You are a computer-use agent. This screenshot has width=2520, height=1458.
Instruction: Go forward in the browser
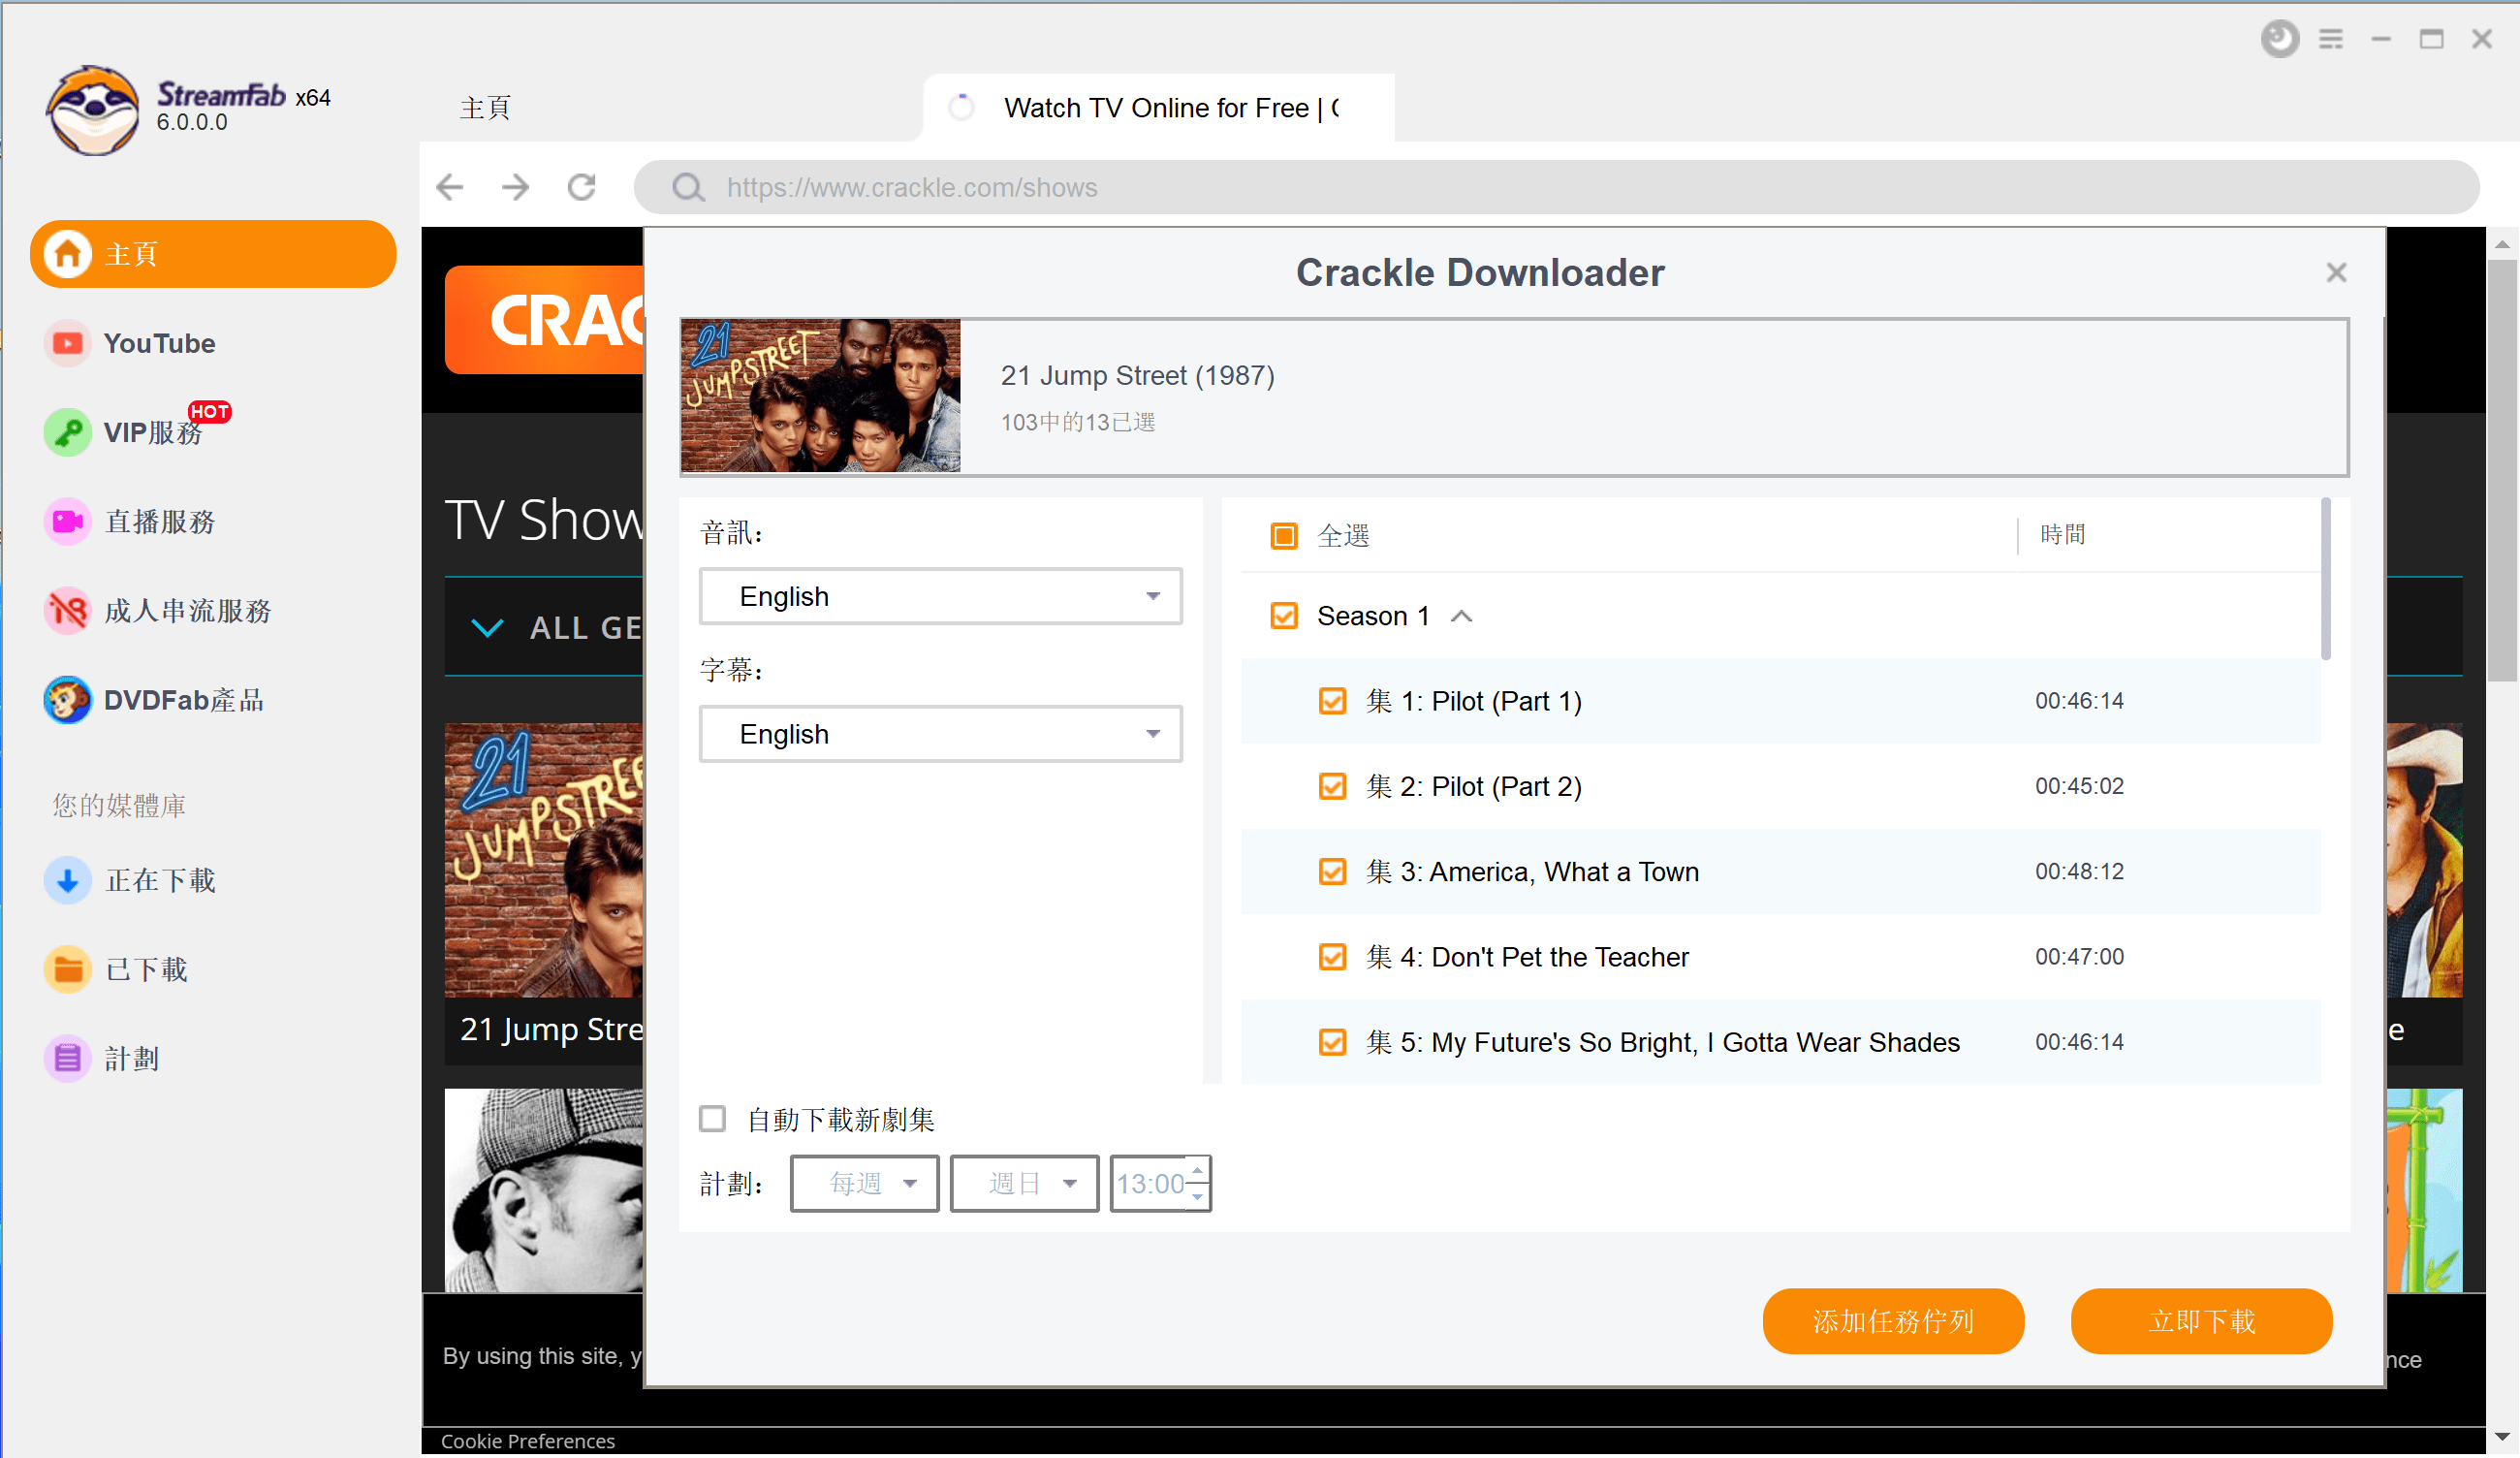click(x=516, y=187)
